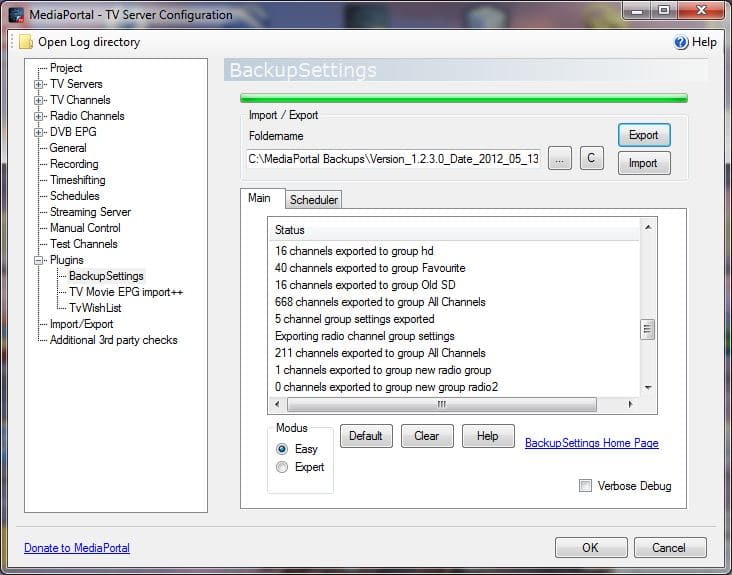Screen dimensions: 732x575
Task: Expand the DVB EPG tree node
Action: (x=39, y=133)
